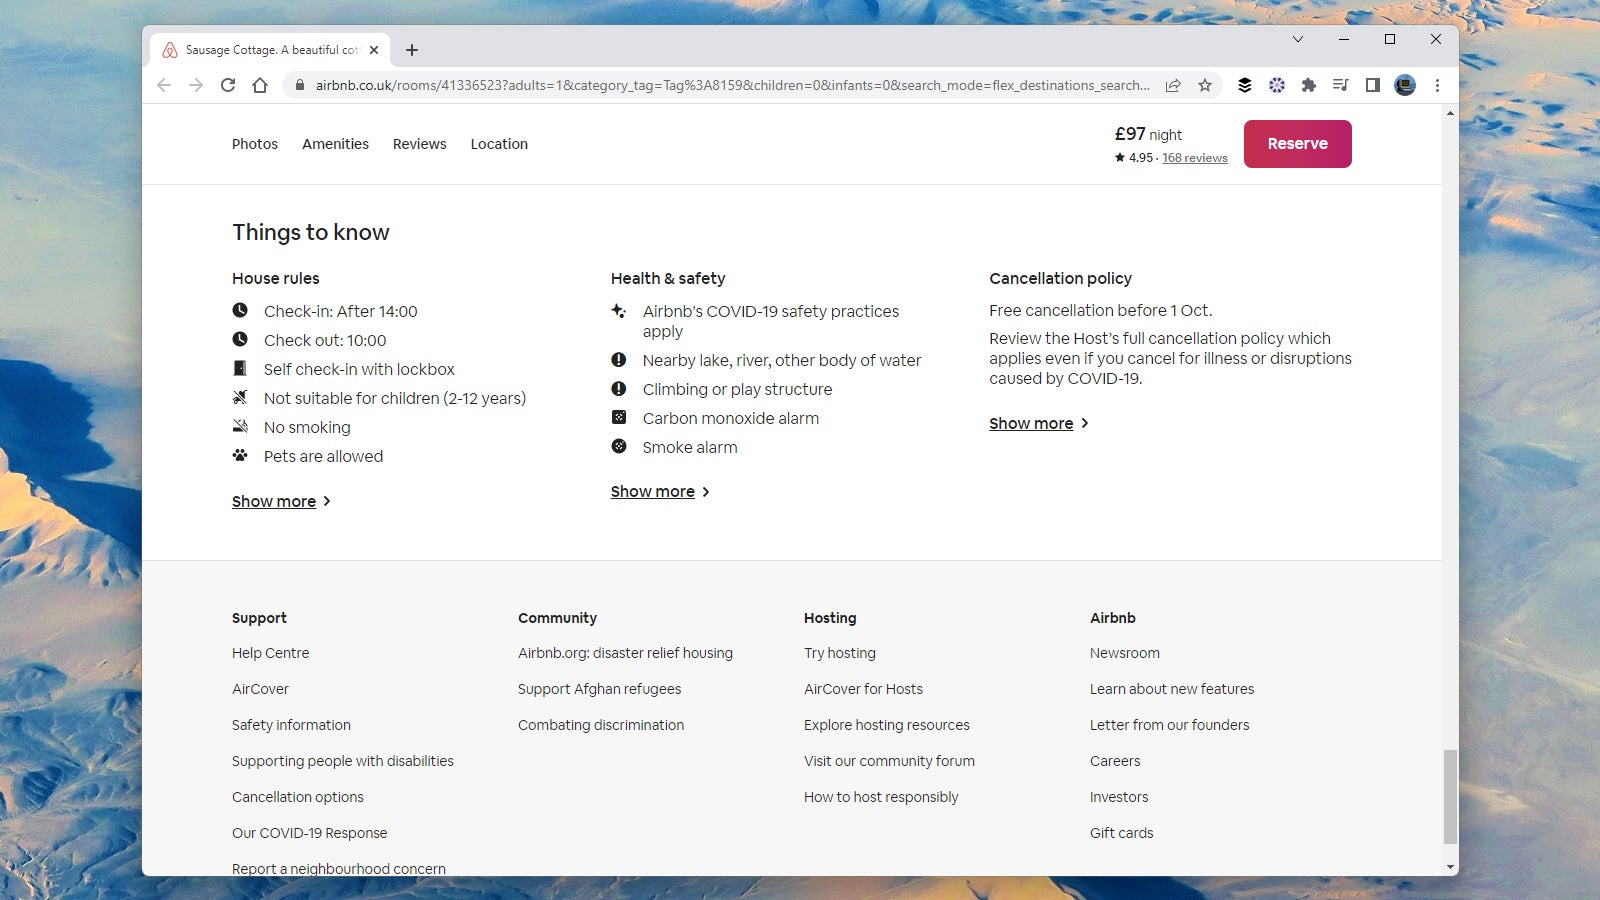
Task: Jump to the Amenities section
Action: (335, 144)
